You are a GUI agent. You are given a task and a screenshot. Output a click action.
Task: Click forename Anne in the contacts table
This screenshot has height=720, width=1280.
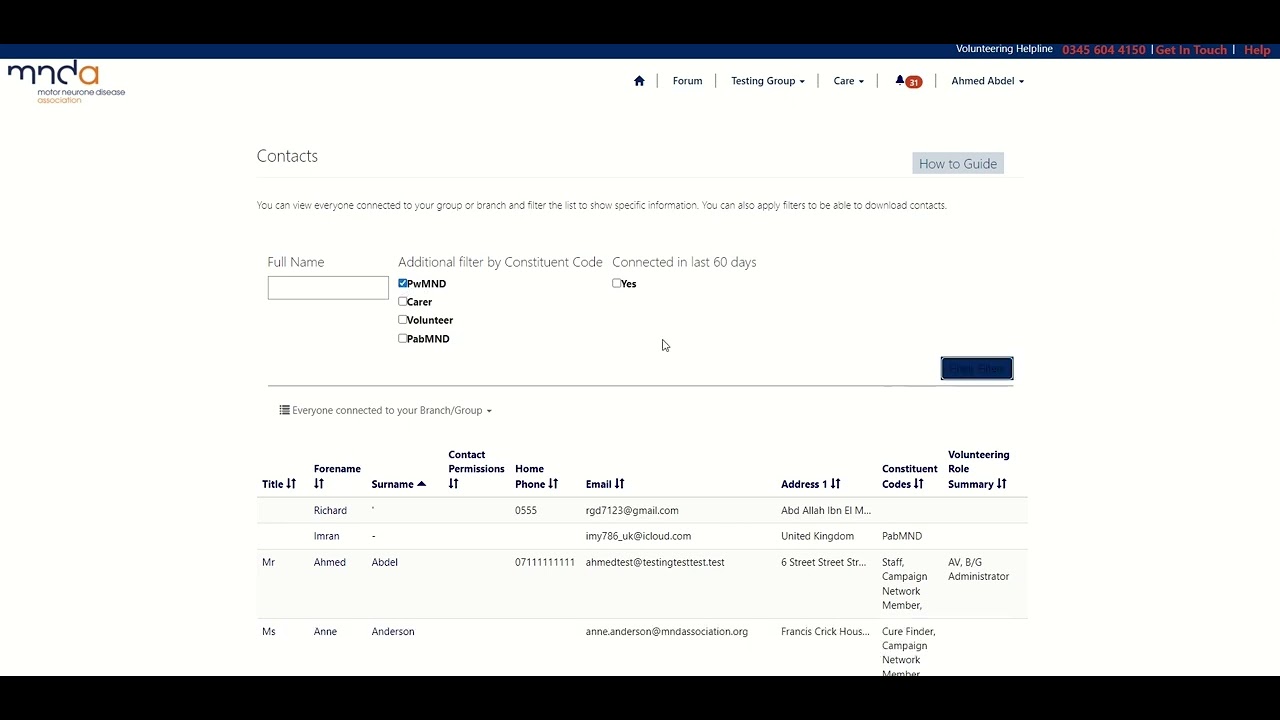[x=325, y=631]
